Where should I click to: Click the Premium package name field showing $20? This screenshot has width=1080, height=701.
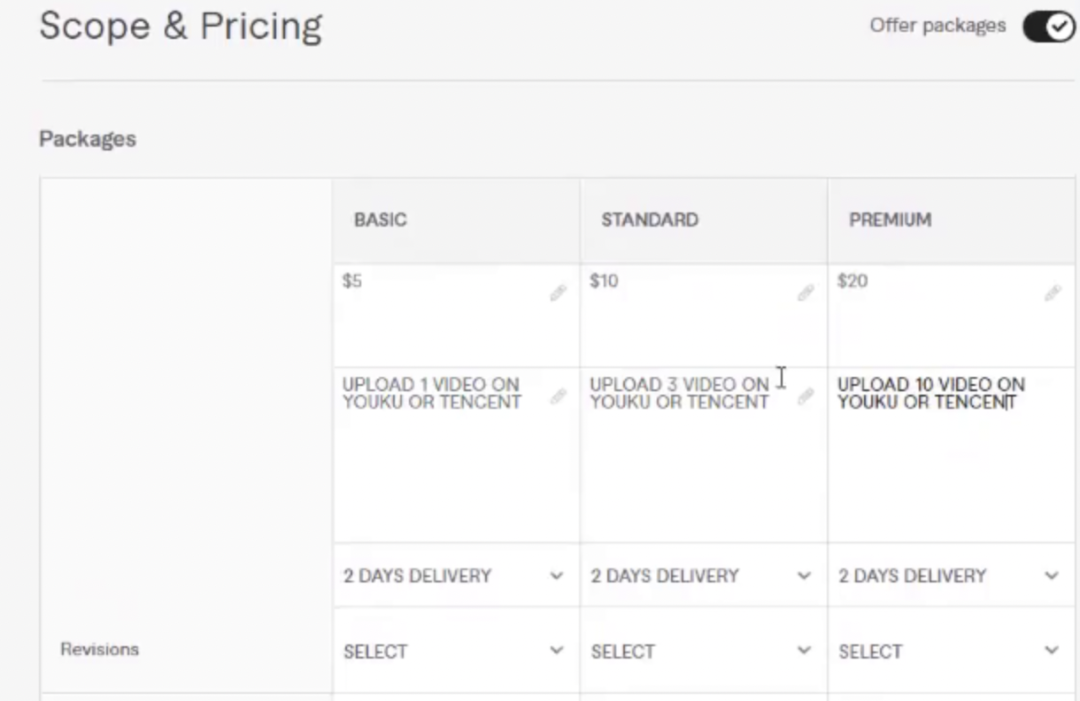click(x=935, y=310)
